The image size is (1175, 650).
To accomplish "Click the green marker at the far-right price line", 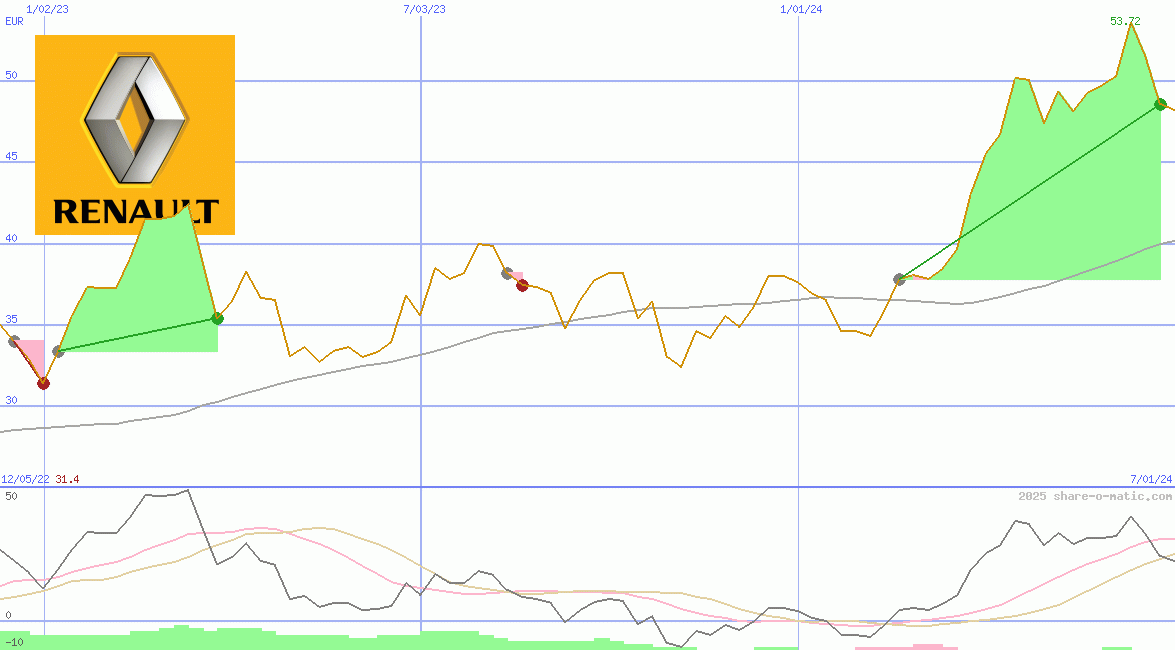I will point(1160,104).
